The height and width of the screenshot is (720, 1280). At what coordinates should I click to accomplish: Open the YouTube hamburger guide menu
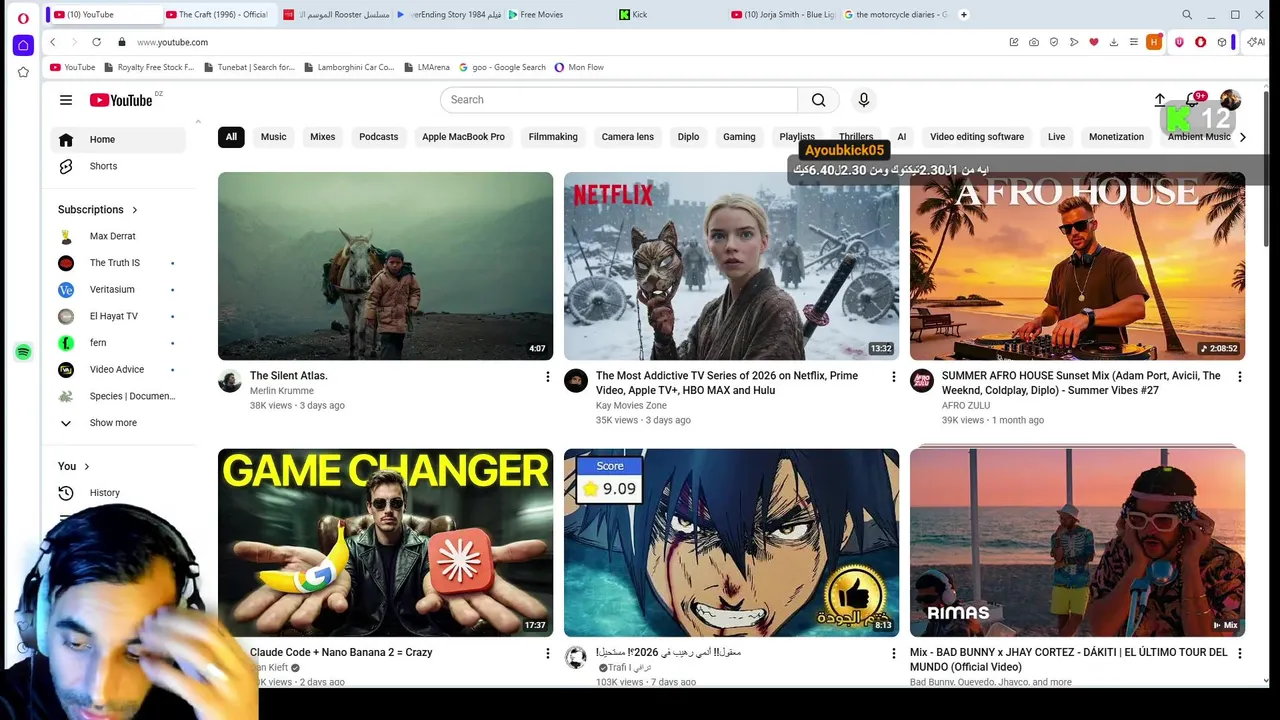pos(66,100)
